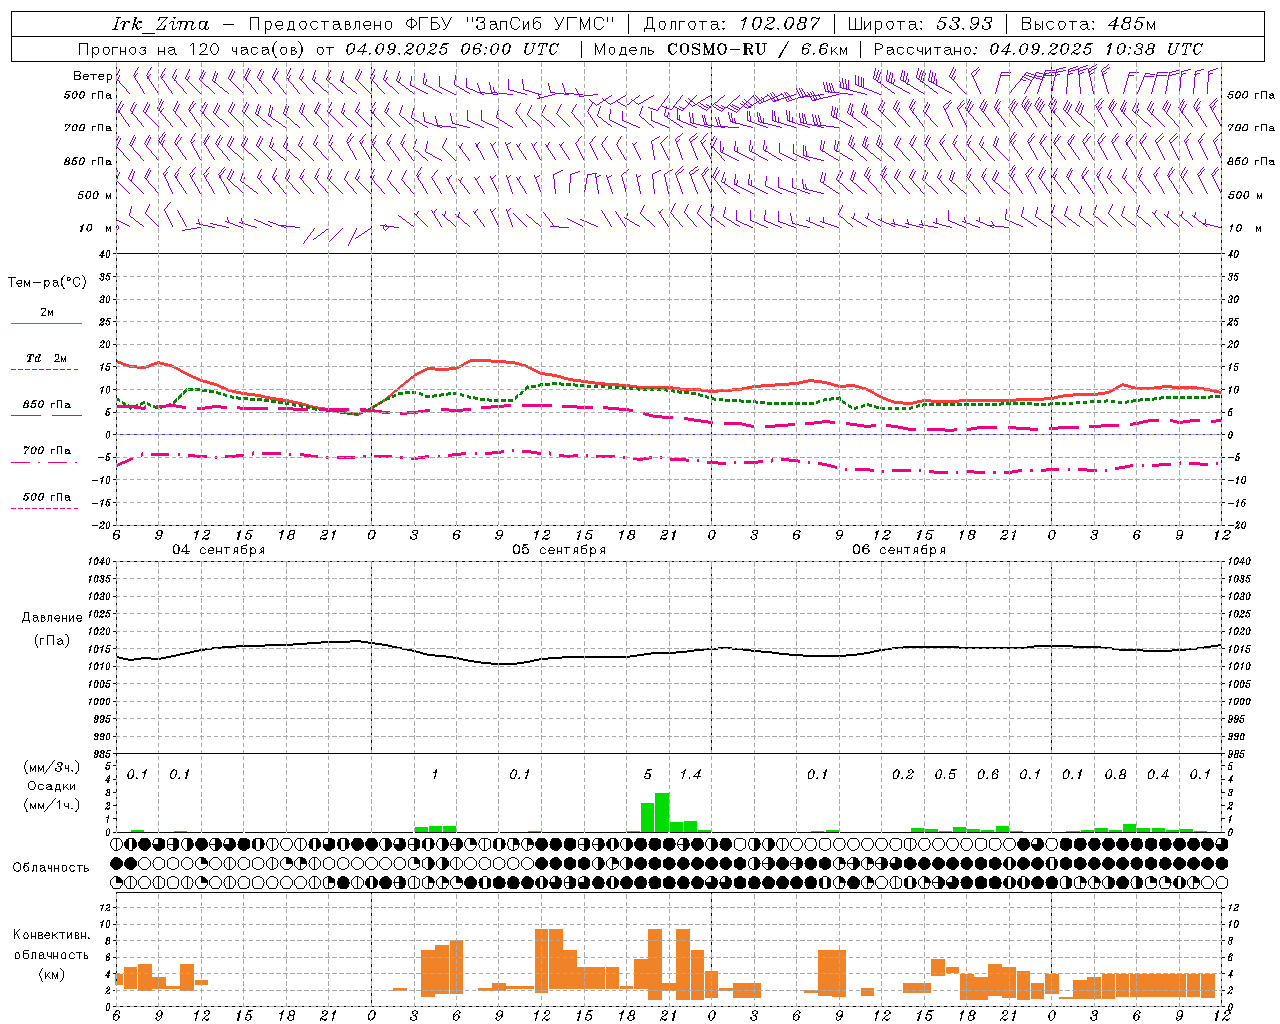Image resolution: width=1280 pixels, height=1024 pixels.
Task: Click the precipitation value 1.4
Action: pos(690,775)
